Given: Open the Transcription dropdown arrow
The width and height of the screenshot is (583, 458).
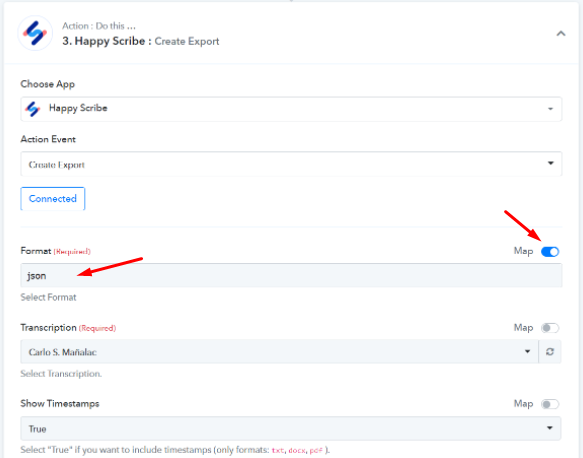Looking at the screenshot, I should (527, 352).
